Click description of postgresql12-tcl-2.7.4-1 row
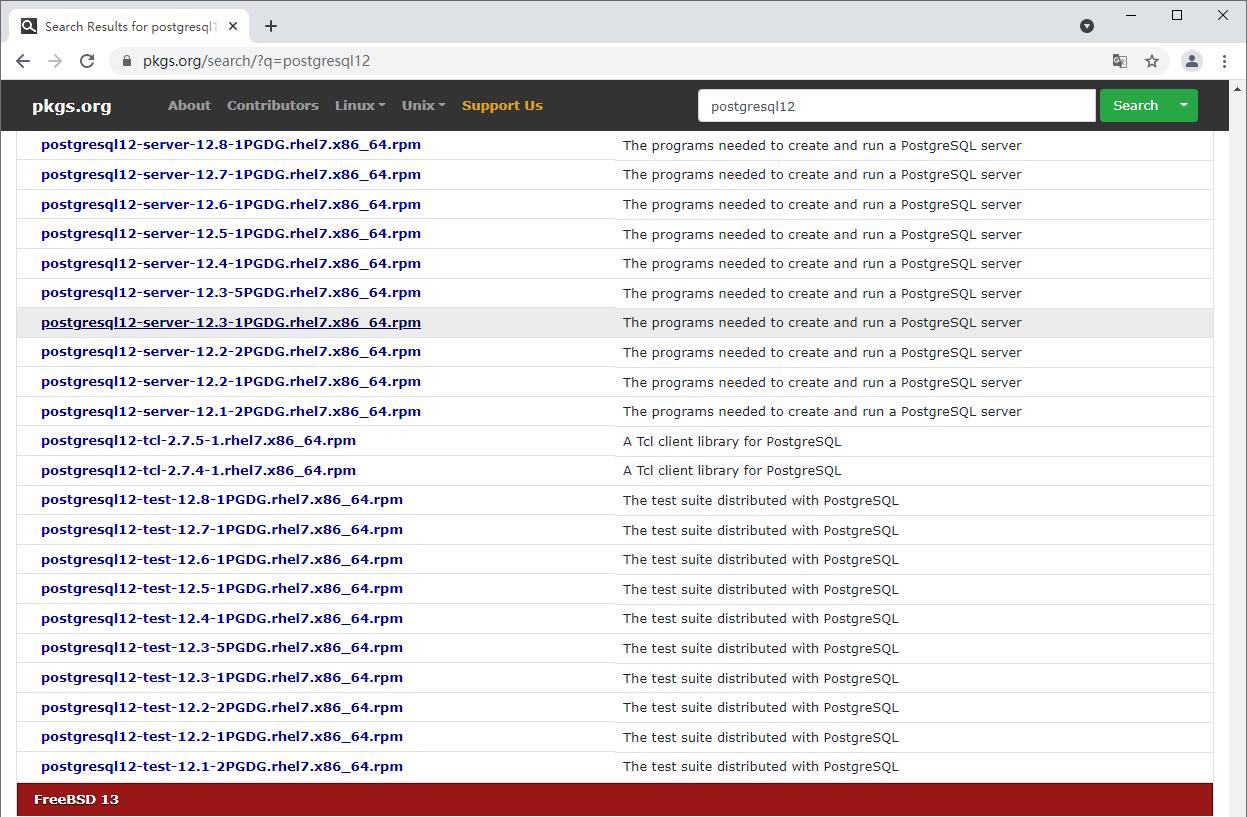Viewport: 1247px width, 817px height. [732, 470]
